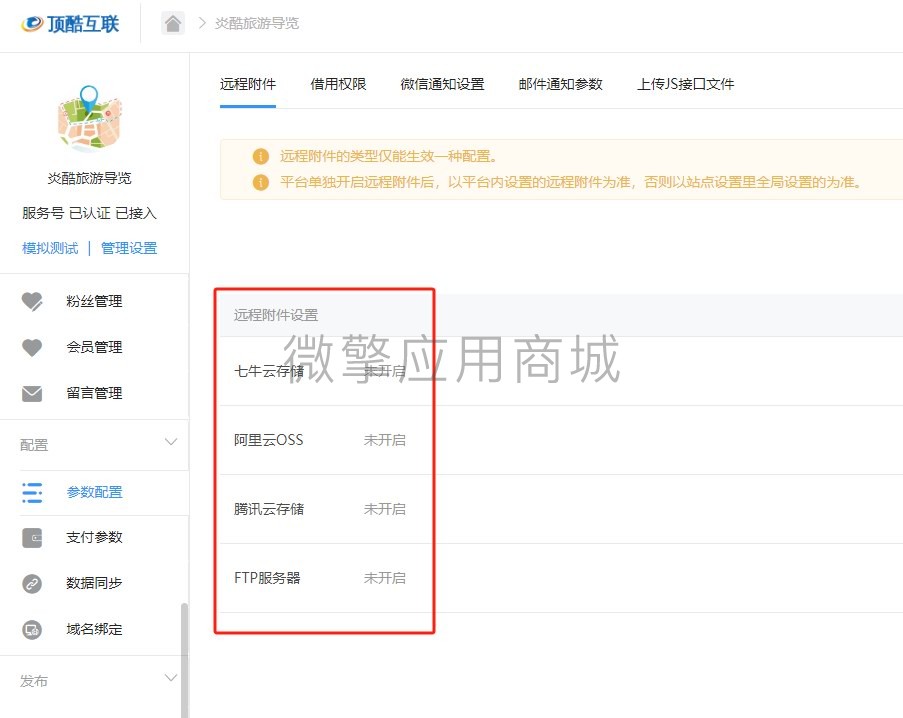The height and width of the screenshot is (718, 903).
Task: Open 支付参数 settings
Action: point(94,537)
